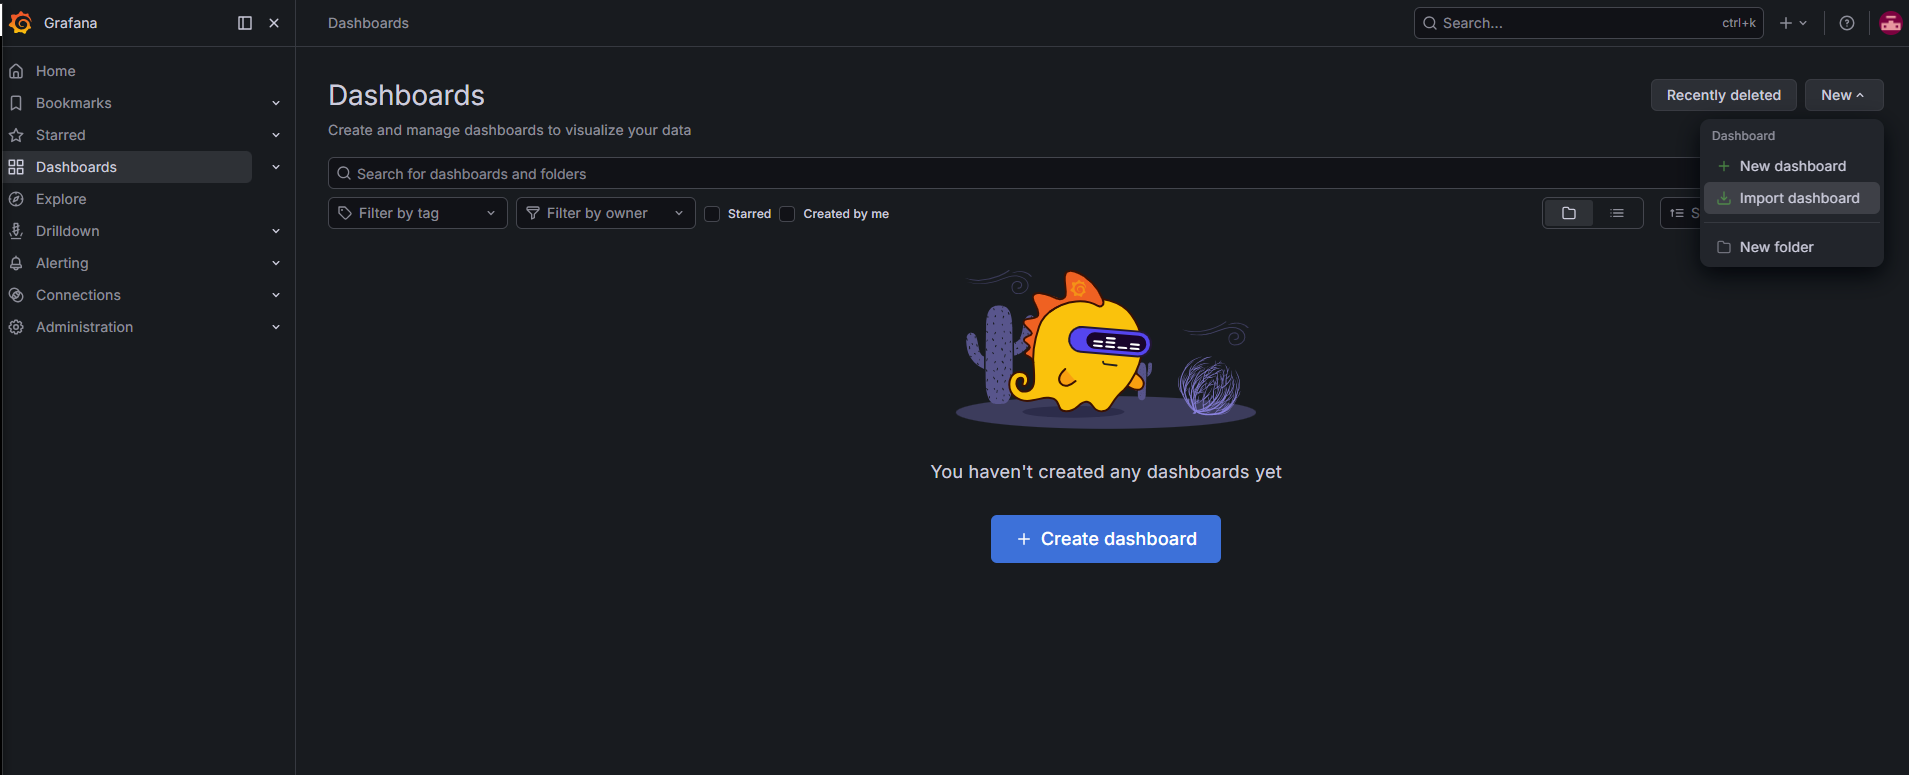Screen dimensions: 1909x775
Task: Switch to list view icon
Action: tap(1617, 213)
